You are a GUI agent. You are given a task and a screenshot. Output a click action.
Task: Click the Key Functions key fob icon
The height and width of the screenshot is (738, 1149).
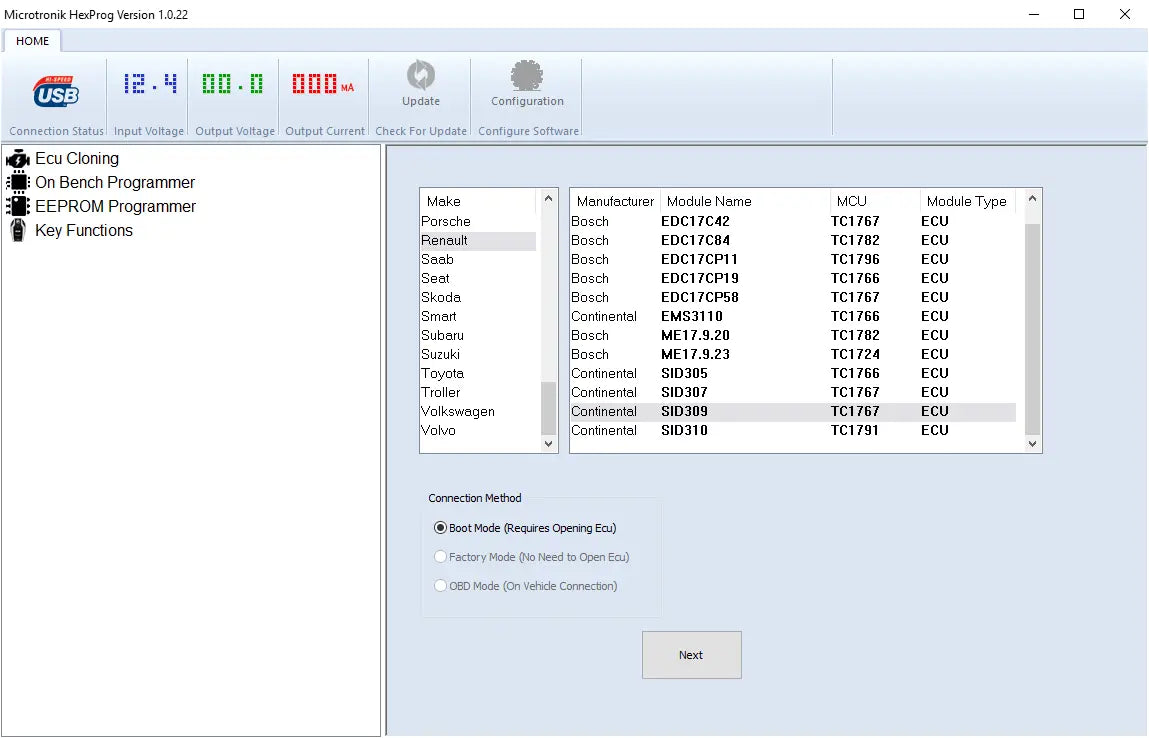[x=18, y=231]
